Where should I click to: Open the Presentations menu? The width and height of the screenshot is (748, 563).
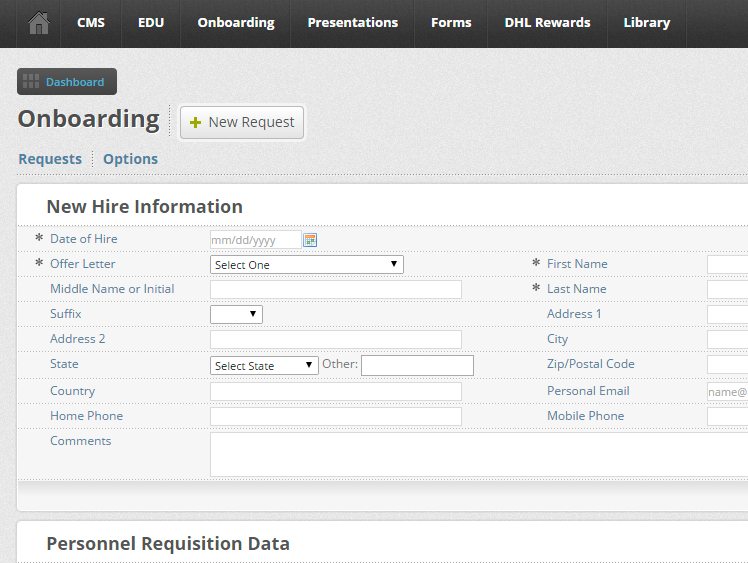(x=353, y=23)
